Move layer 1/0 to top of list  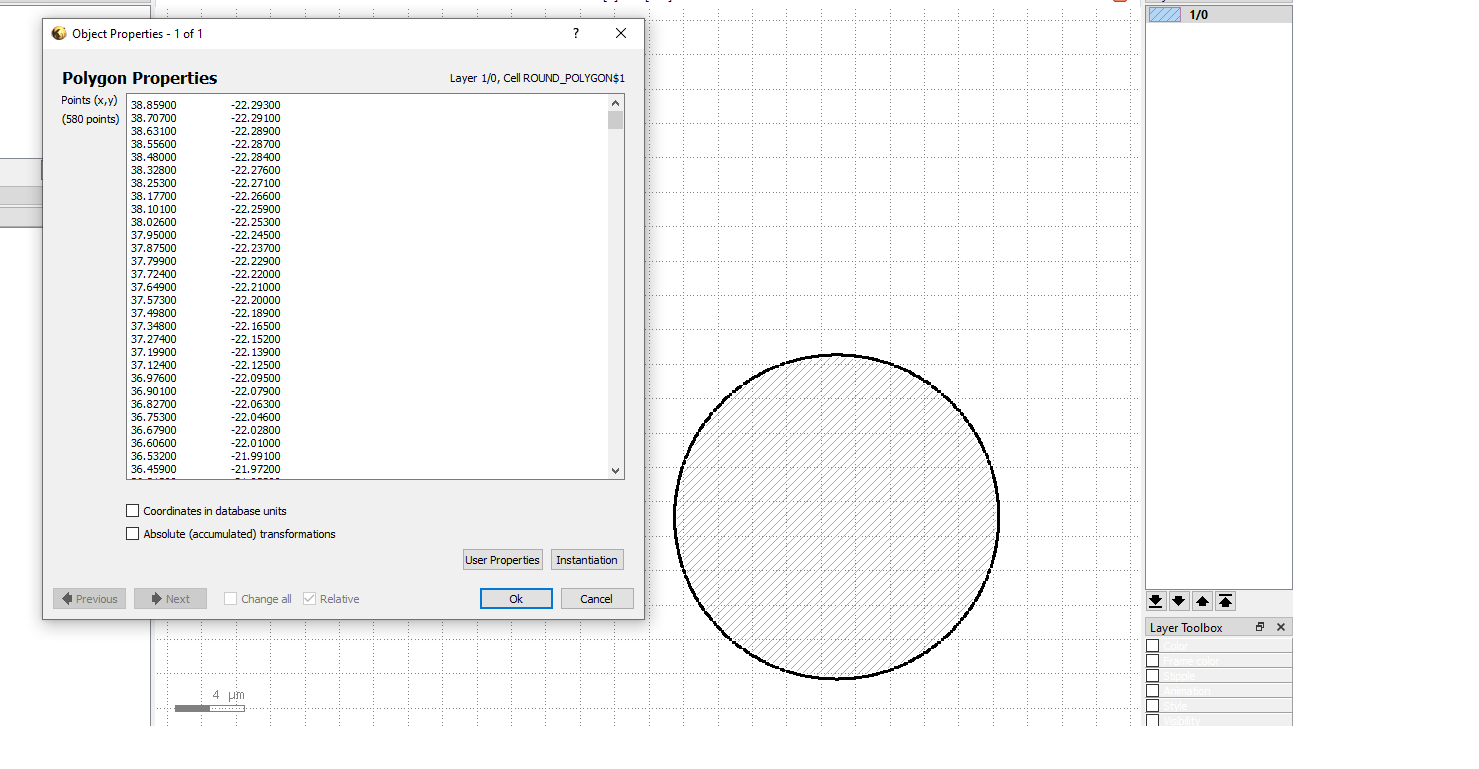coord(1226,600)
